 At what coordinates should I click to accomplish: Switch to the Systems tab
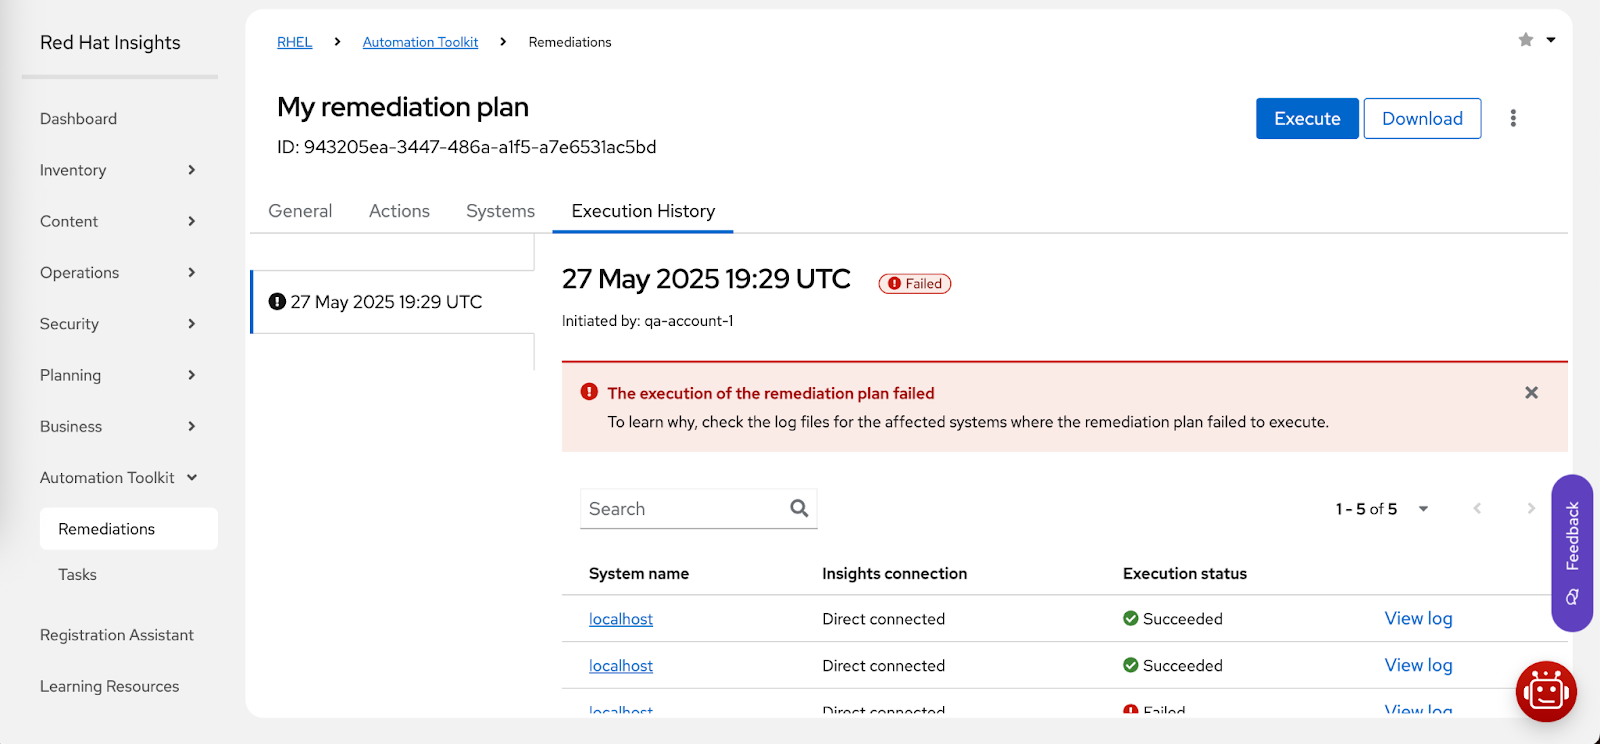[x=500, y=211]
